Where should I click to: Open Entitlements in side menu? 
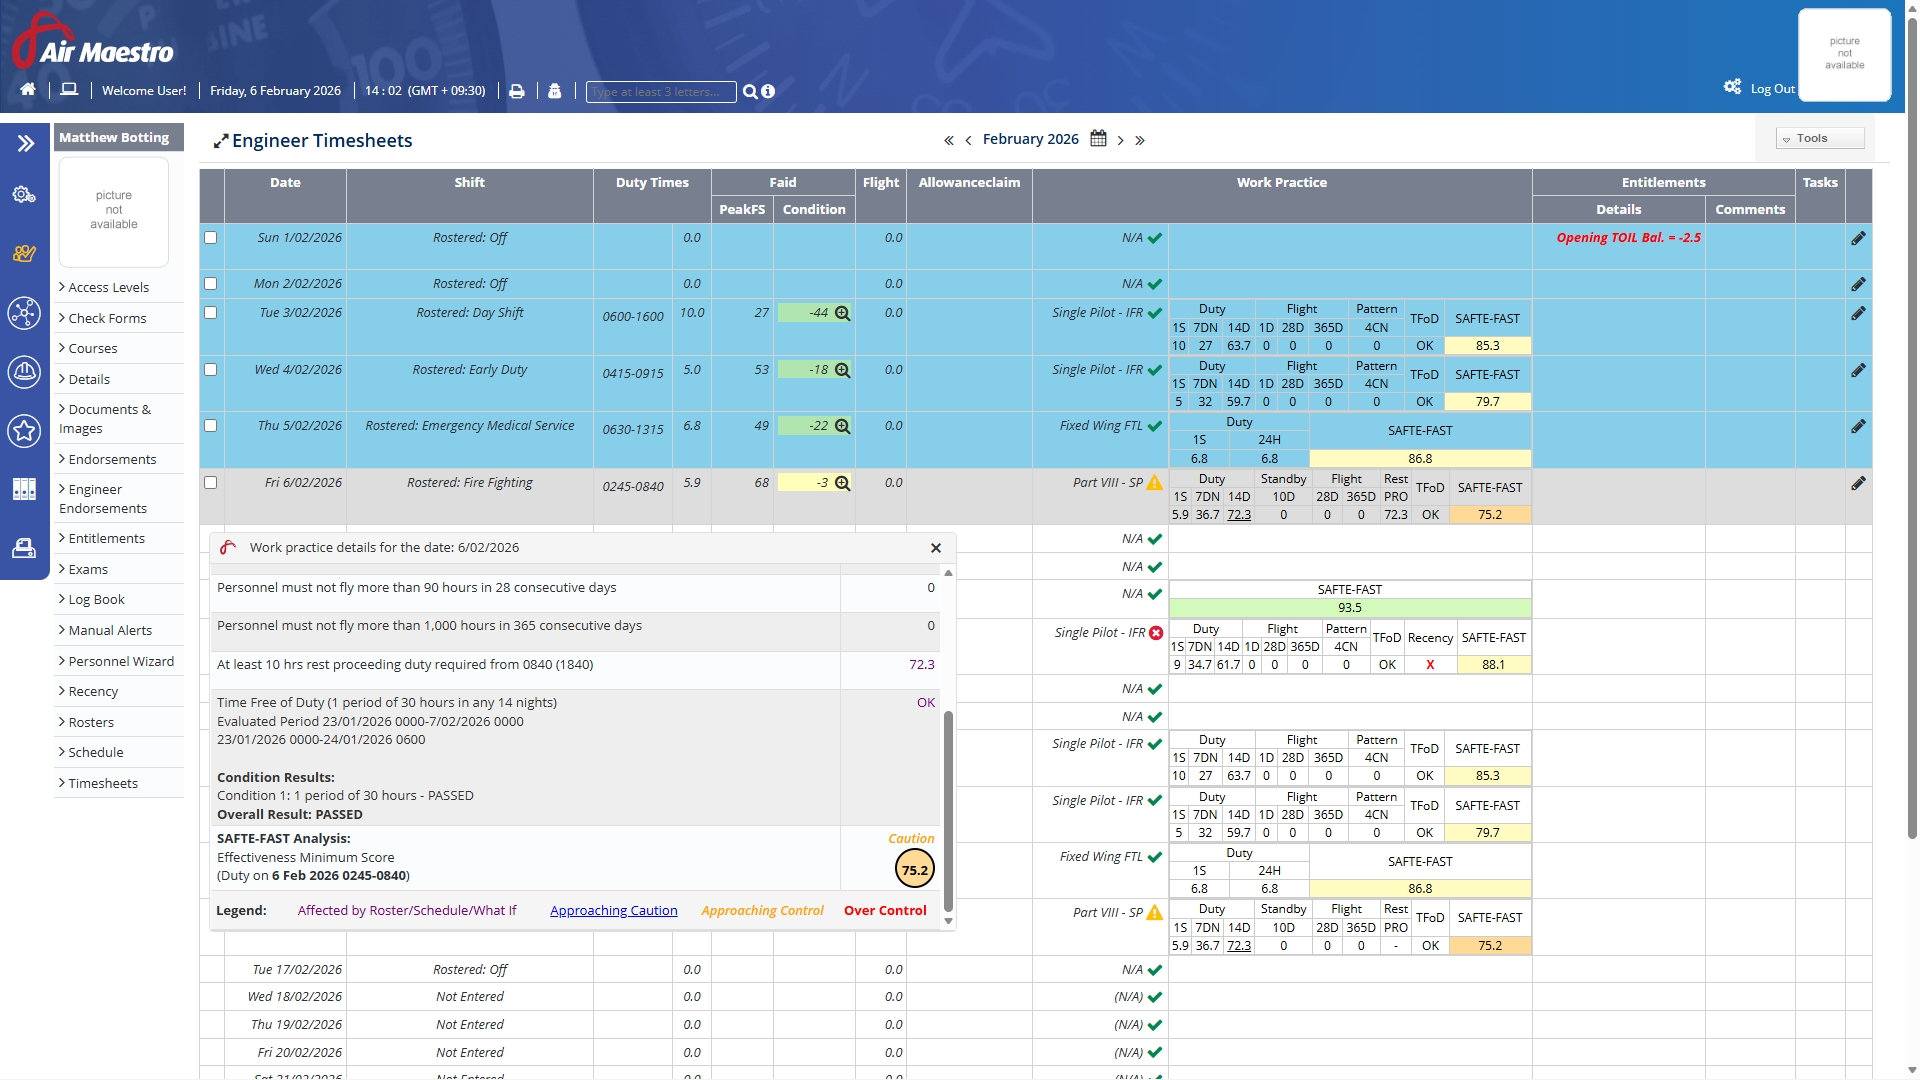point(106,538)
